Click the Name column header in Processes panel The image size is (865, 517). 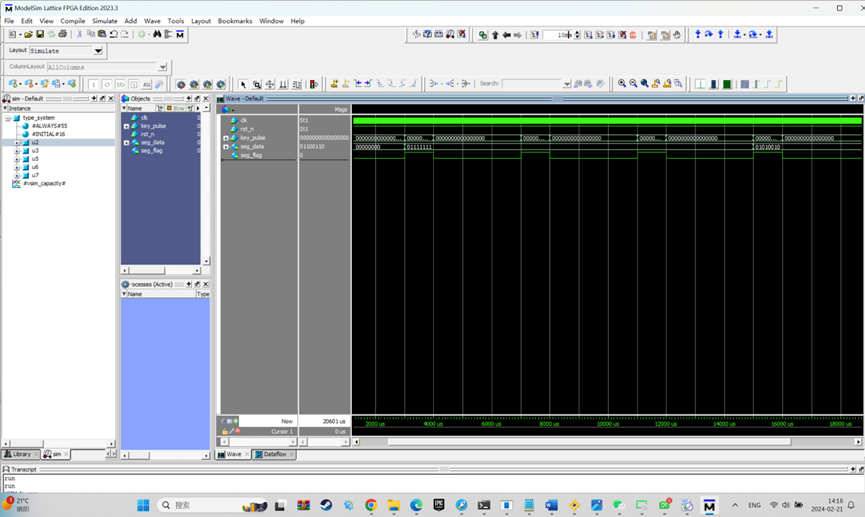pos(158,294)
